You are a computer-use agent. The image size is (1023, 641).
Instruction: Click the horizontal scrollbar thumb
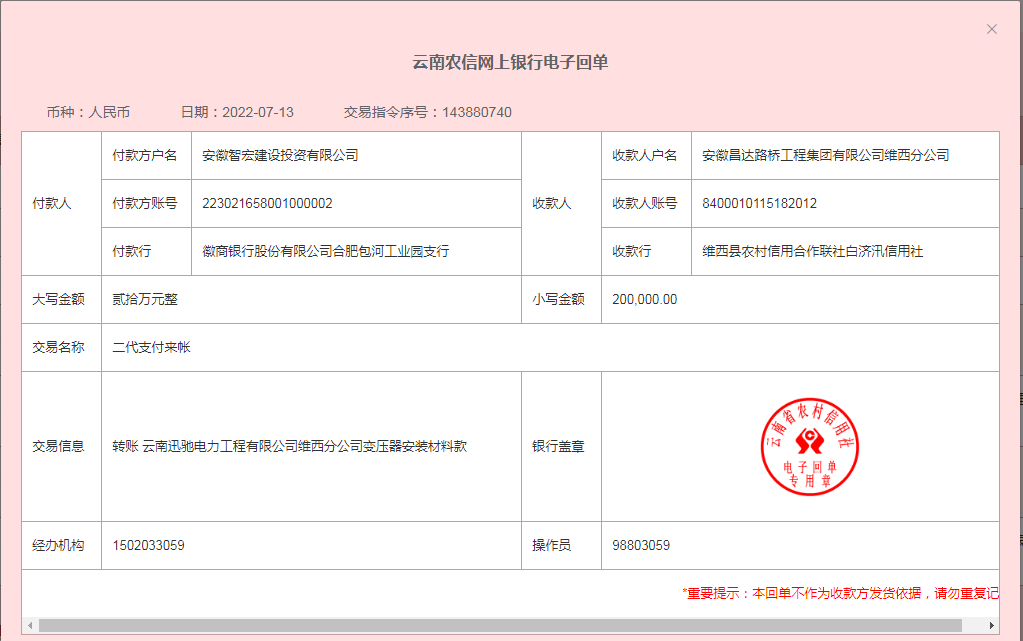pos(500,625)
